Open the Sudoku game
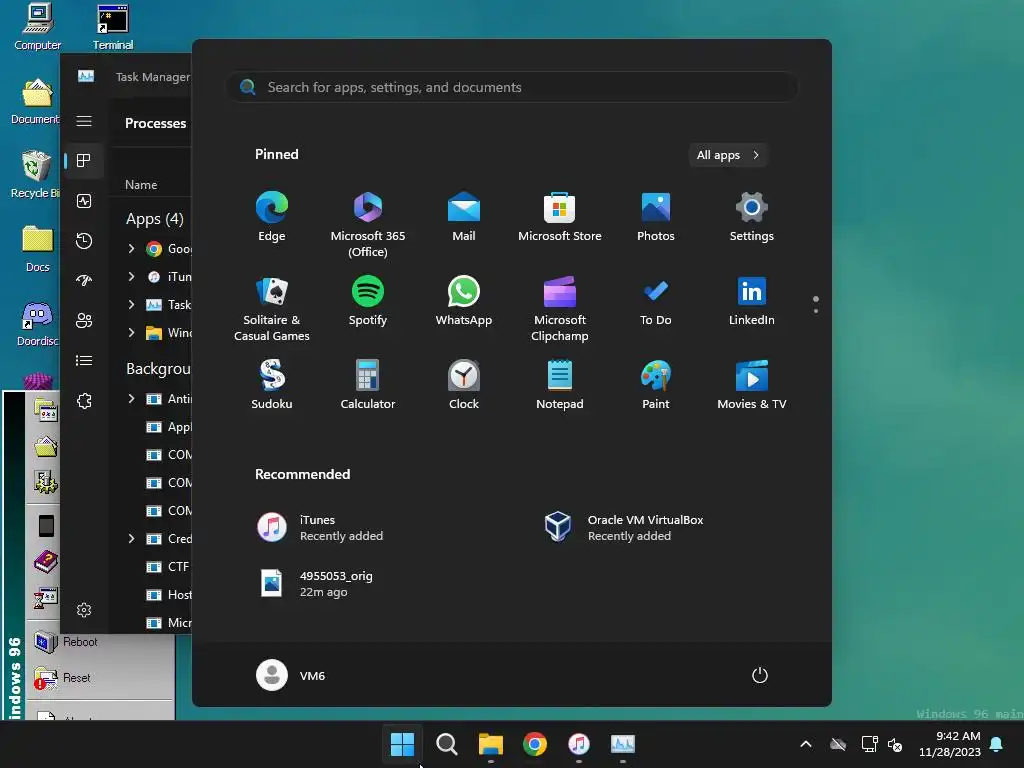Screen dimensions: 1024x768 point(272,385)
